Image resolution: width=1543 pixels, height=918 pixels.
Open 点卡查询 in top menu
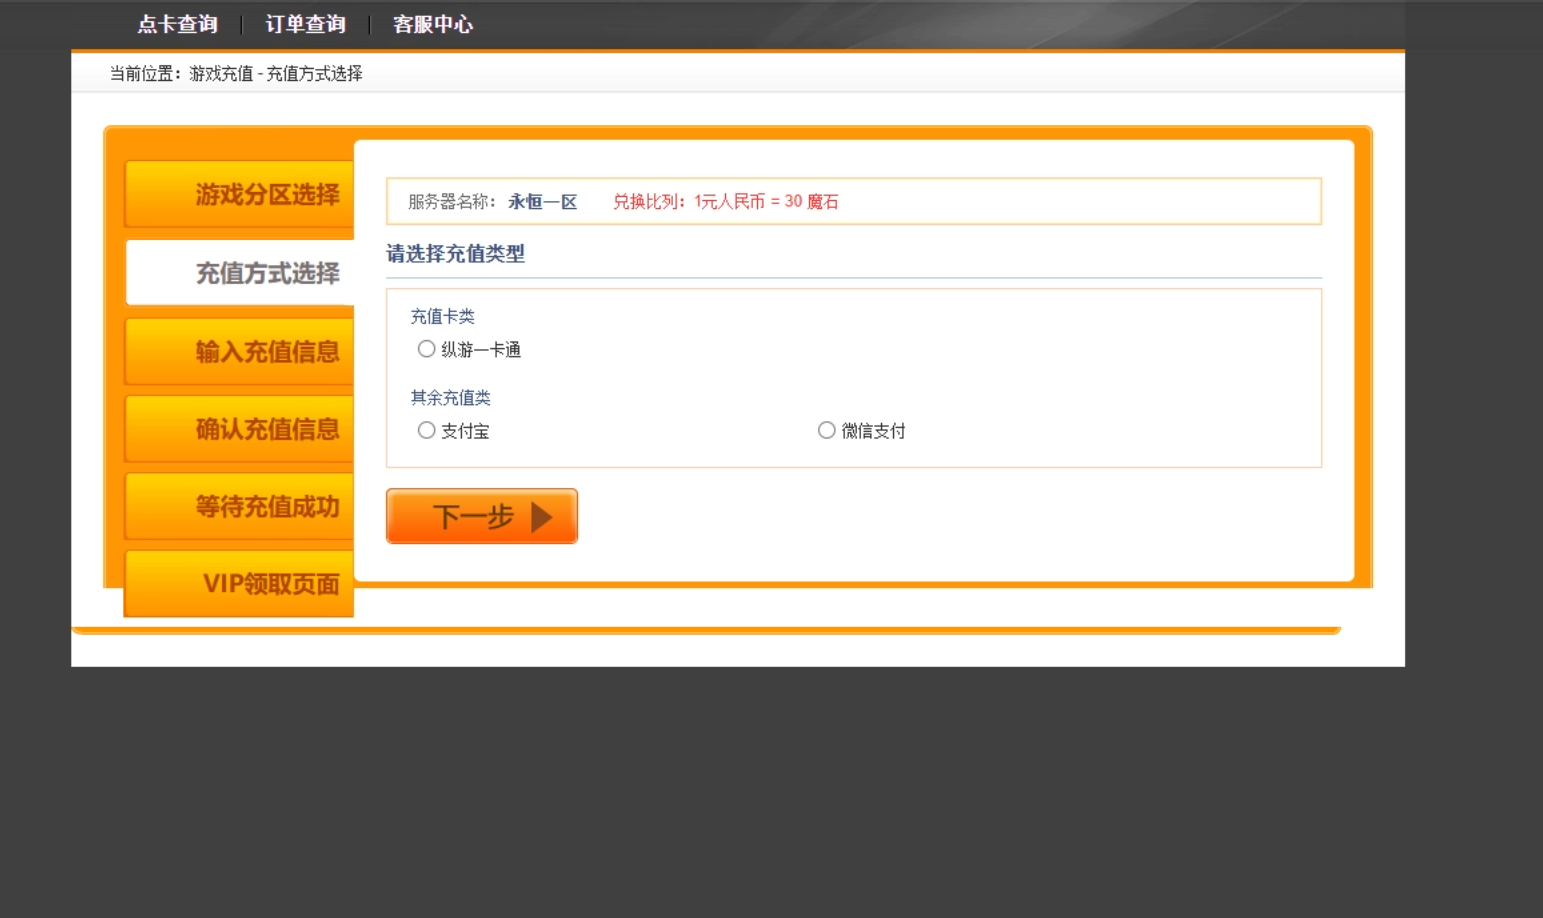(176, 24)
